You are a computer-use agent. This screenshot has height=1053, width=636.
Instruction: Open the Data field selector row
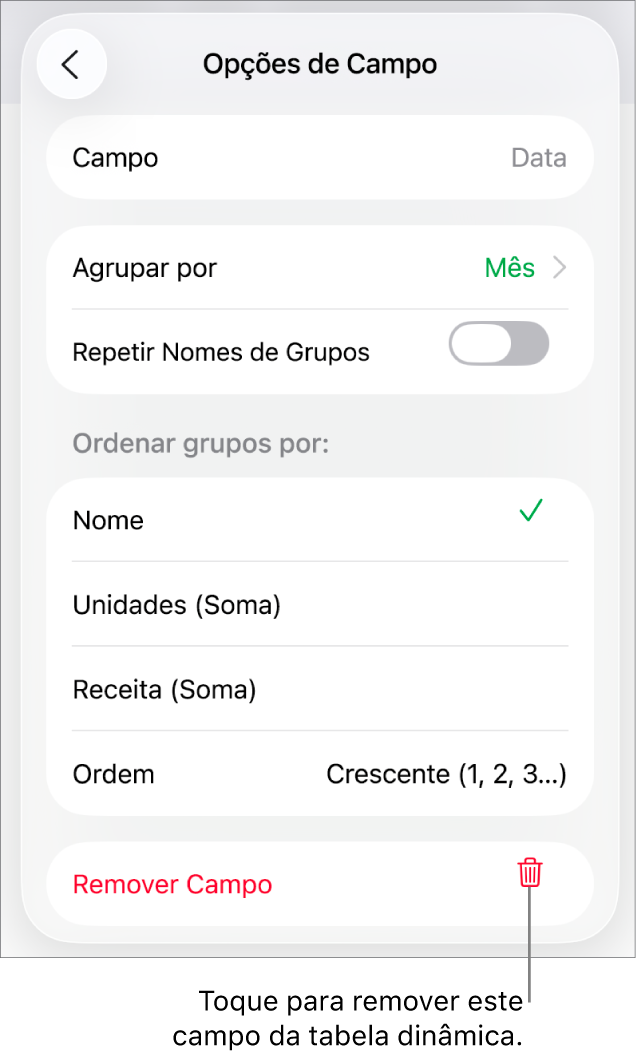320,157
